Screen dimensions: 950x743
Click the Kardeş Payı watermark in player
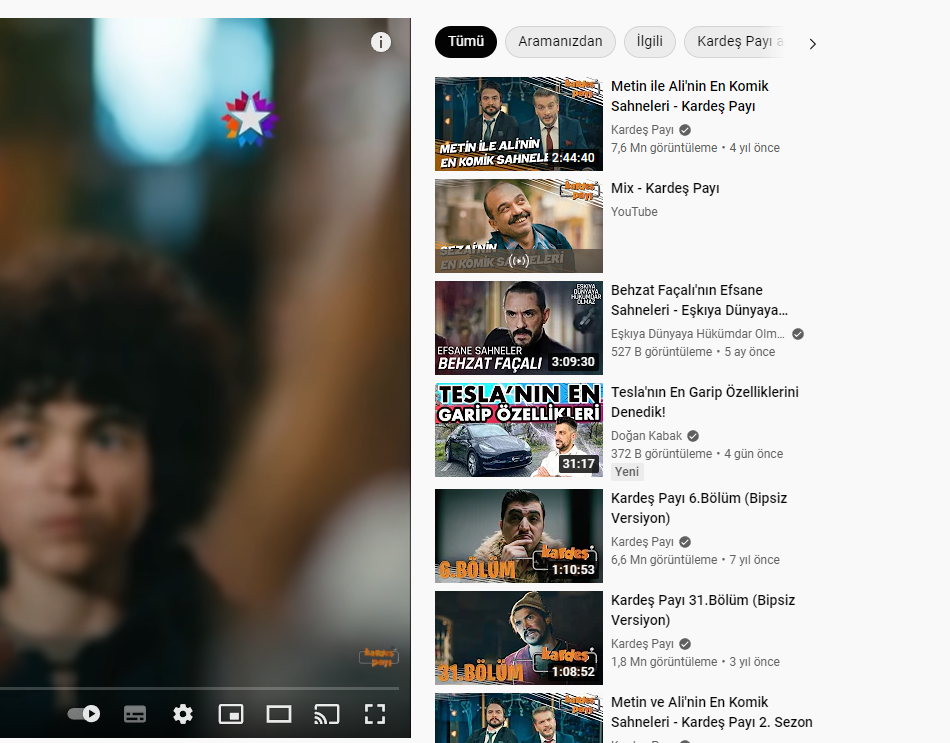click(379, 657)
